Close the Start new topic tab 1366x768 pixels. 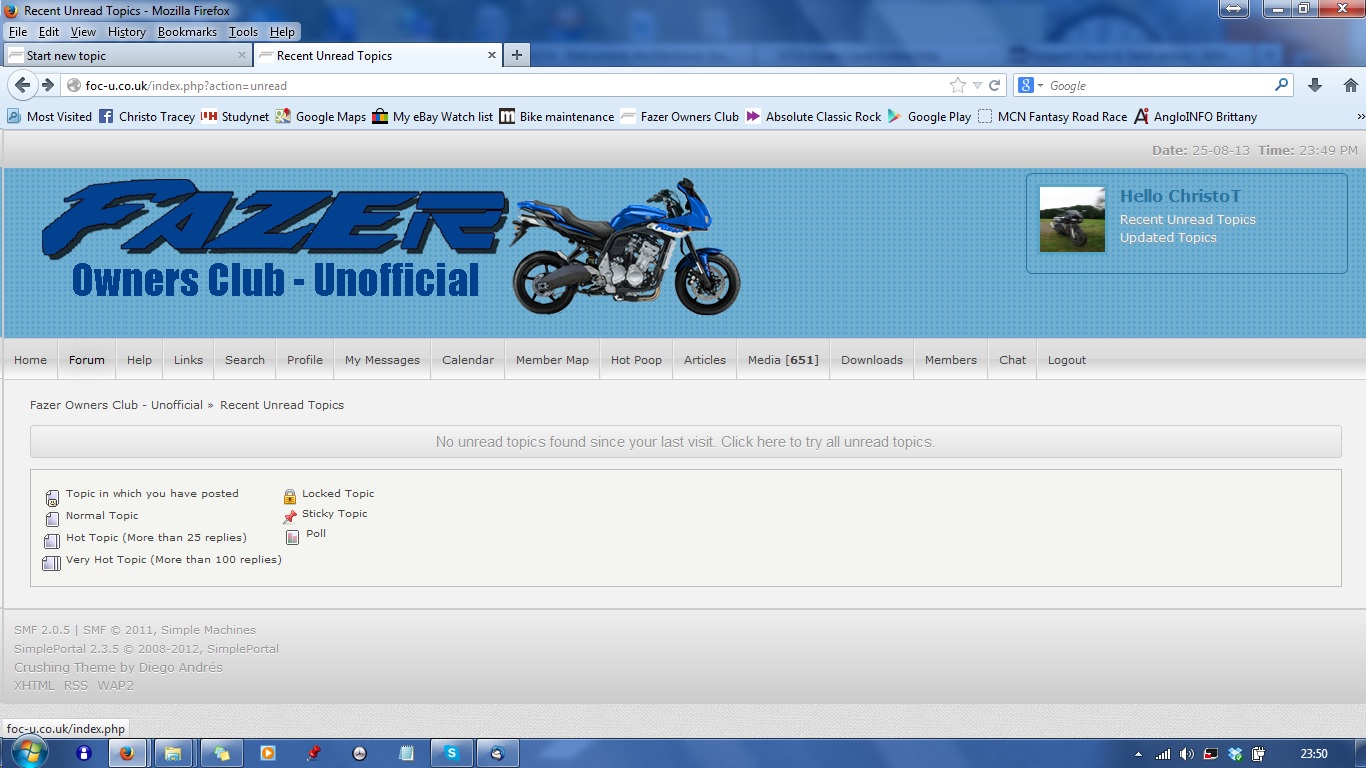point(242,55)
